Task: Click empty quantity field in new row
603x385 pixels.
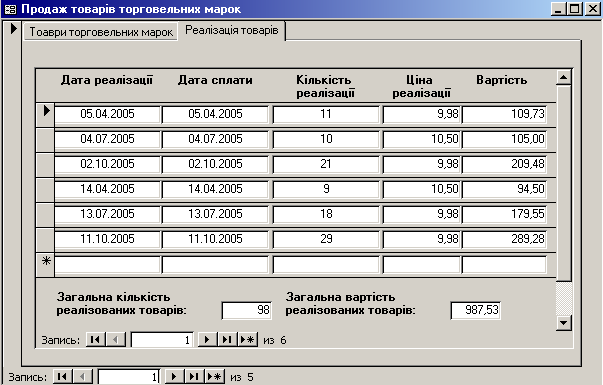Action: (326, 265)
